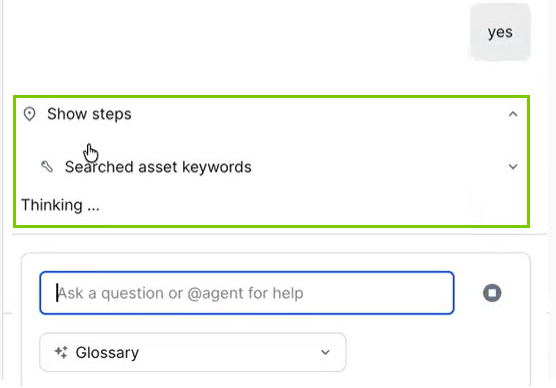Open the Glossary dropdown arrow

point(325,352)
